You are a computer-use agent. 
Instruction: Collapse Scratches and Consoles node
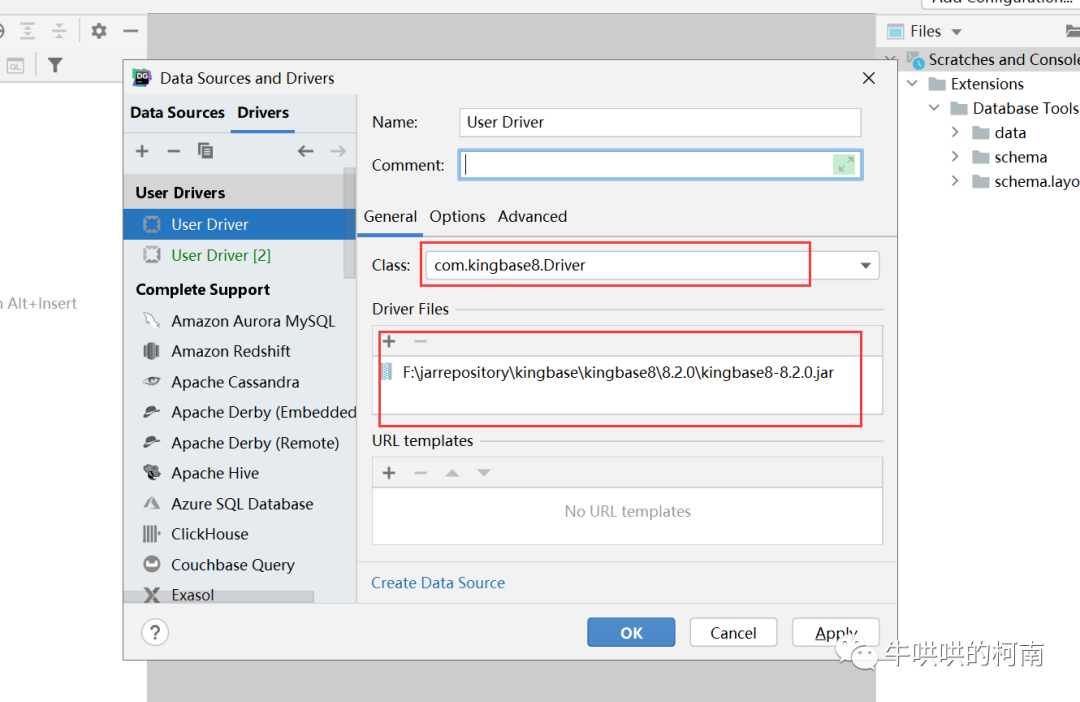pyautogui.click(x=891, y=60)
